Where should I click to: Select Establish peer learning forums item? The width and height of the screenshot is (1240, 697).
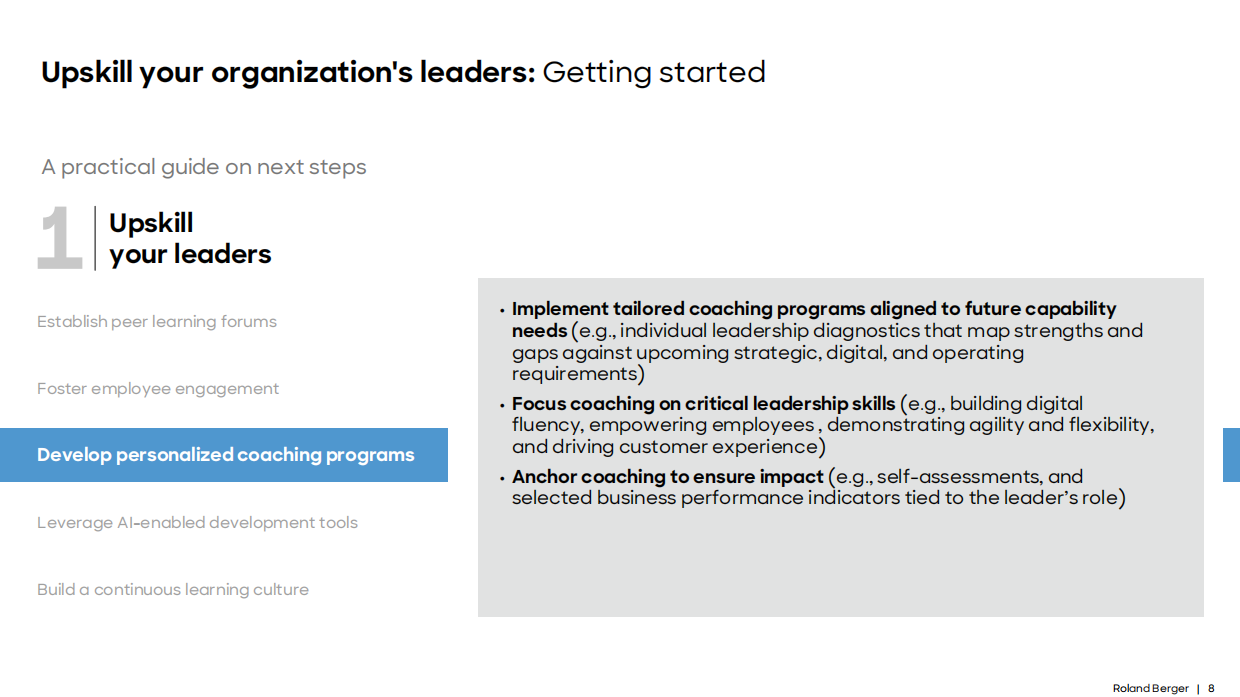tap(157, 322)
